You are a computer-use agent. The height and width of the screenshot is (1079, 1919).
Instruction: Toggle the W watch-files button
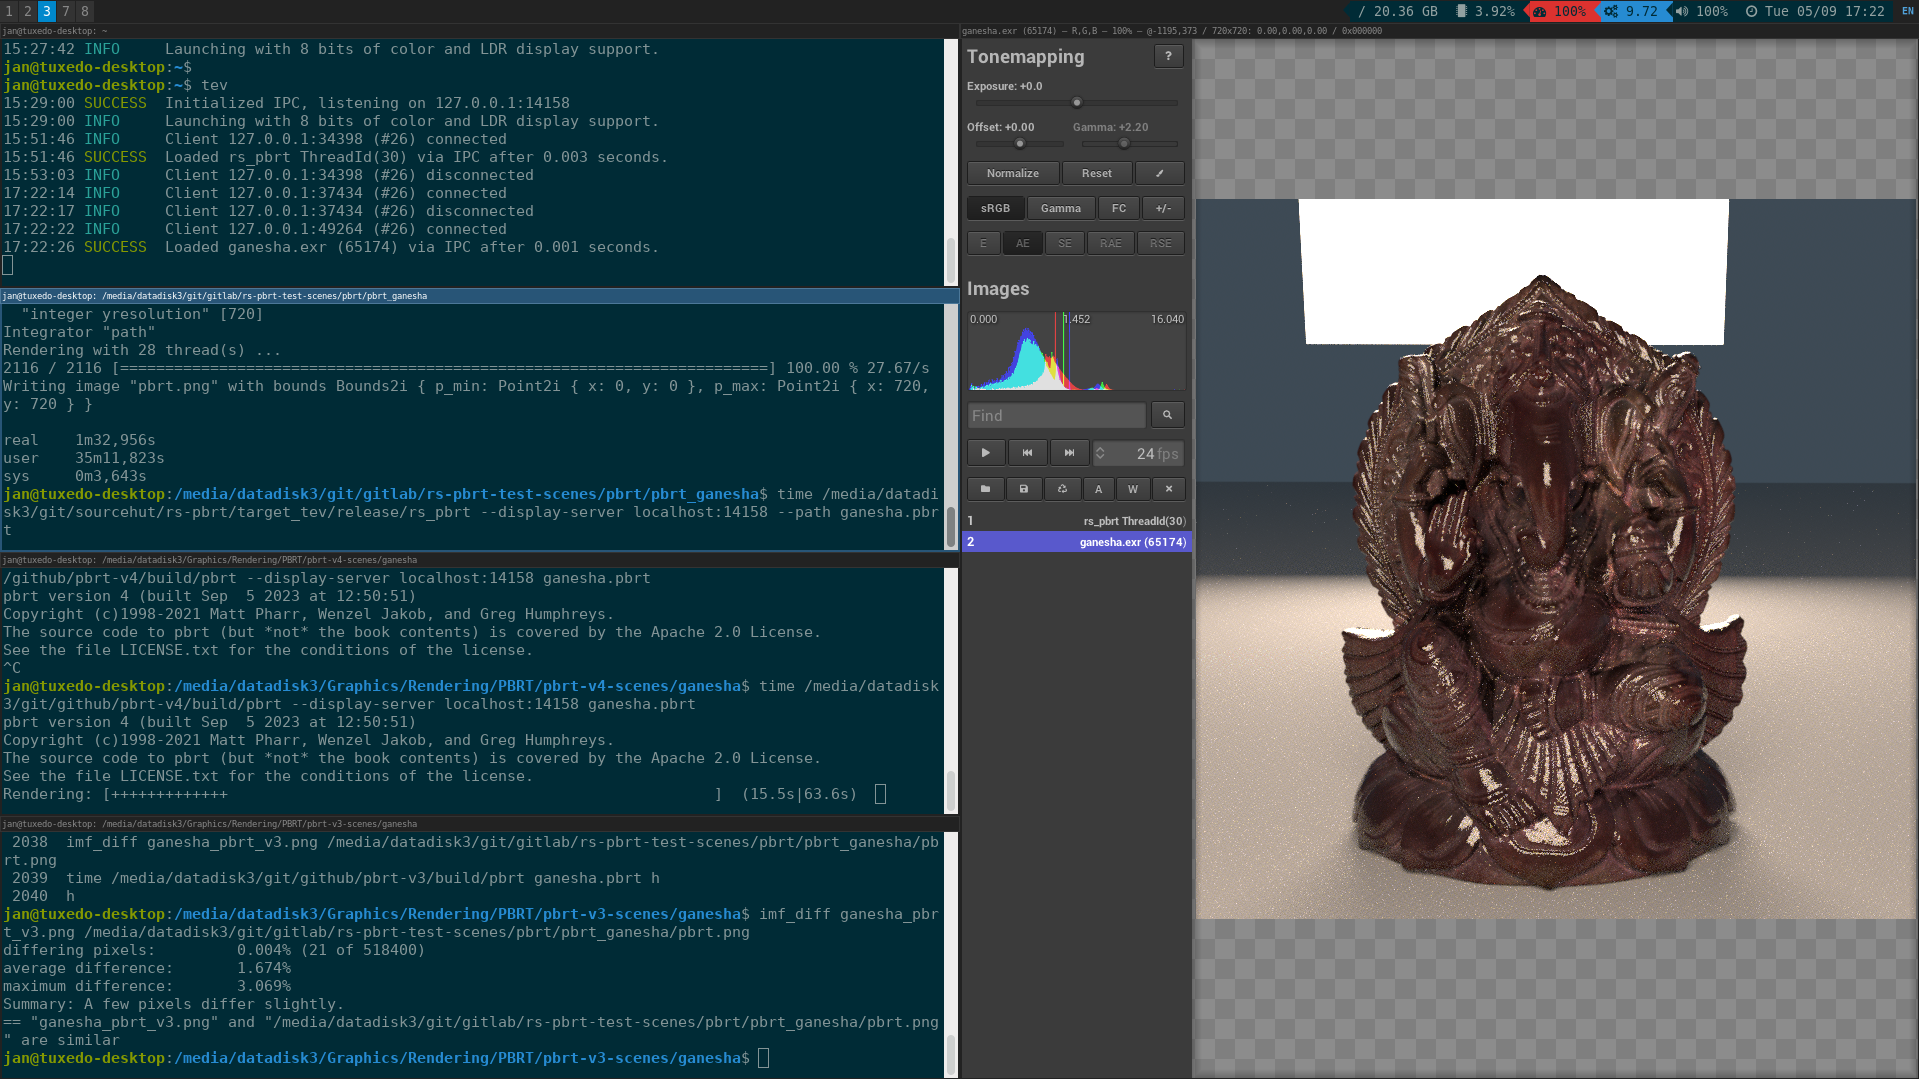1133,489
